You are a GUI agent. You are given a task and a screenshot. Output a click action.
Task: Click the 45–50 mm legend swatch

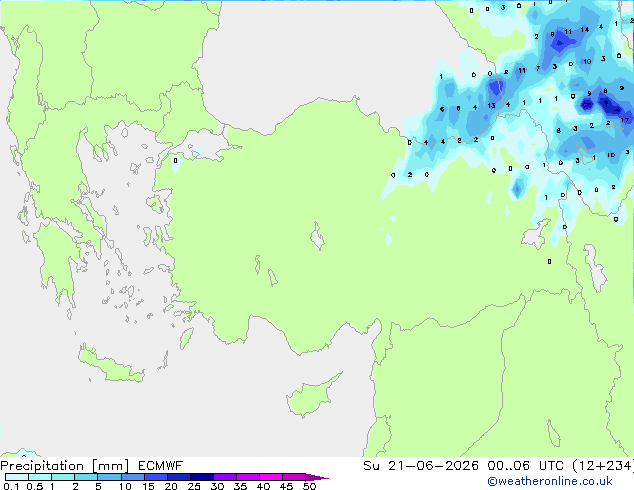click(x=294, y=477)
